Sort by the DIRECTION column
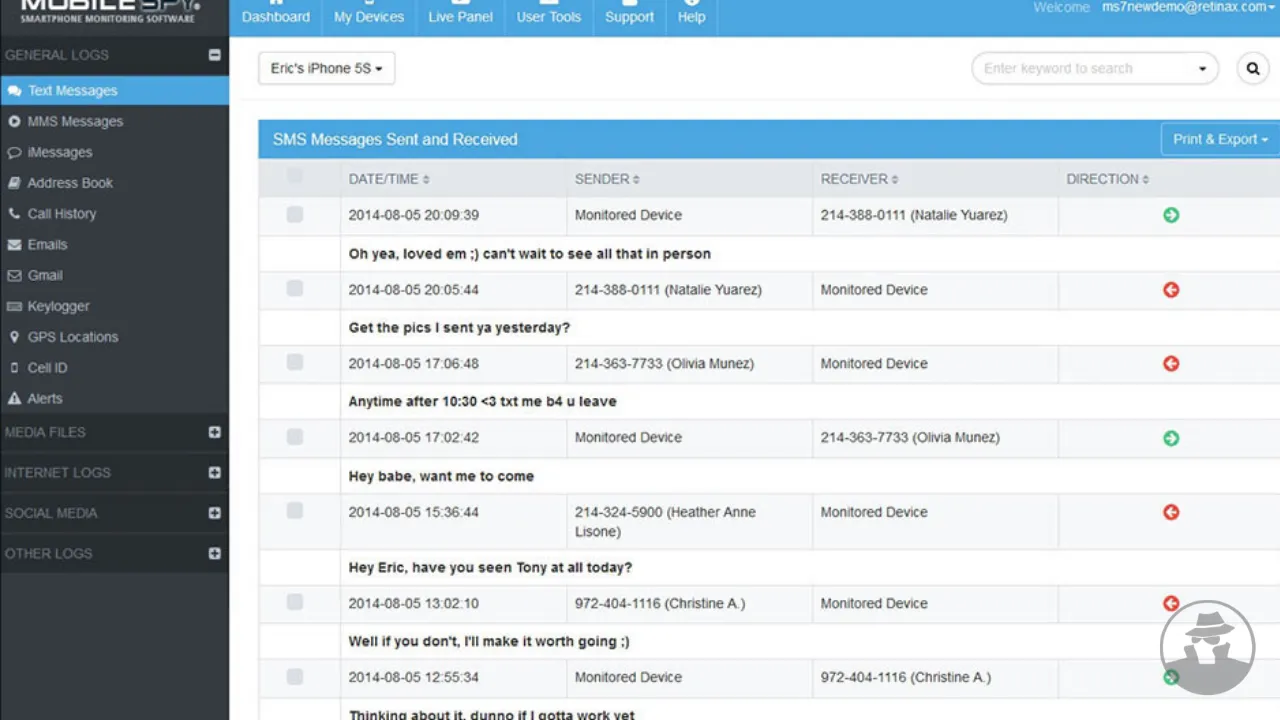 1107,179
